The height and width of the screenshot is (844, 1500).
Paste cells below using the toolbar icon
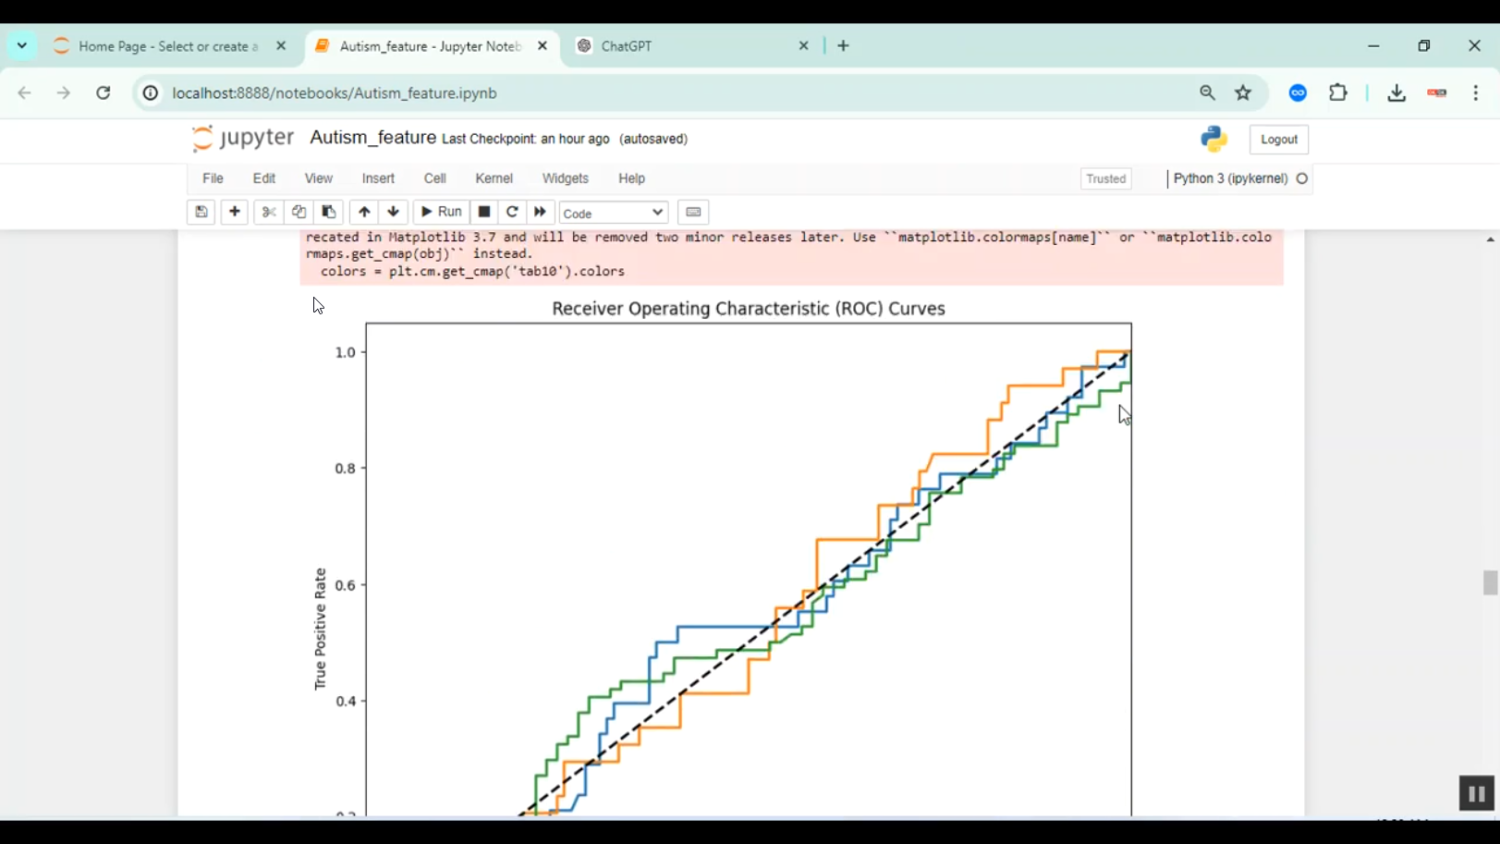[x=328, y=212]
